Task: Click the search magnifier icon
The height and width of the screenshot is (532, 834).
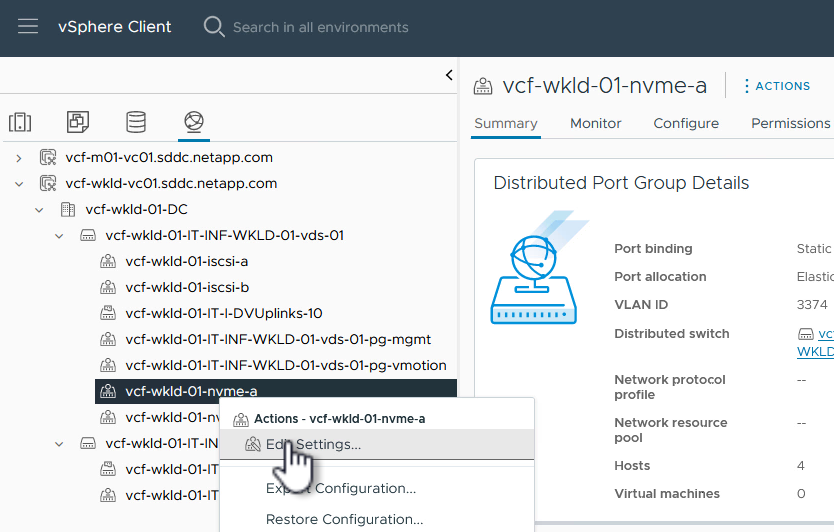Action: [x=214, y=27]
